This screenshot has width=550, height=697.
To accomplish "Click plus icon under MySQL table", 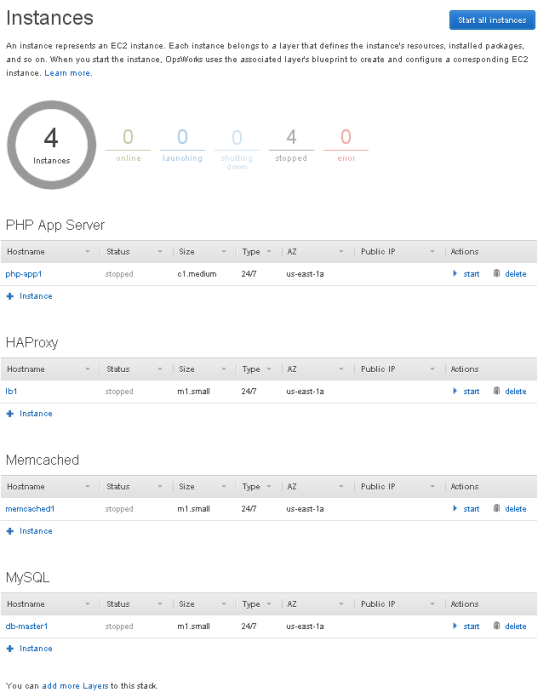I will tap(10, 649).
